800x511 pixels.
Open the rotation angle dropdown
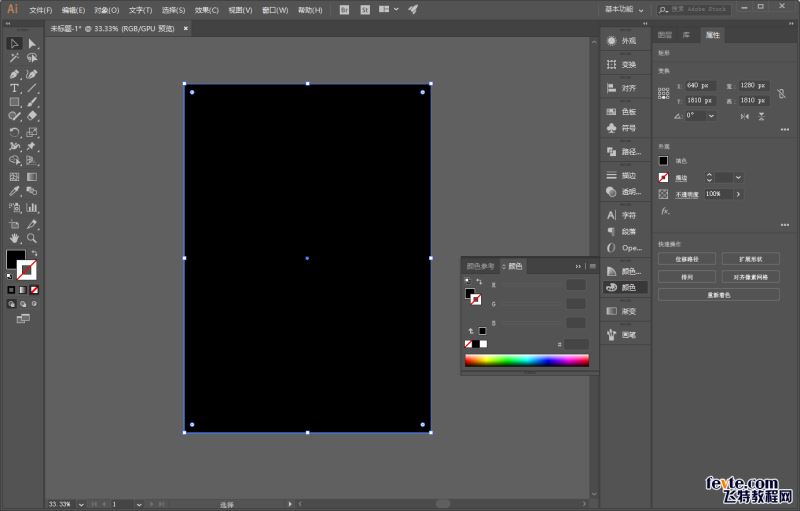(x=711, y=116)
